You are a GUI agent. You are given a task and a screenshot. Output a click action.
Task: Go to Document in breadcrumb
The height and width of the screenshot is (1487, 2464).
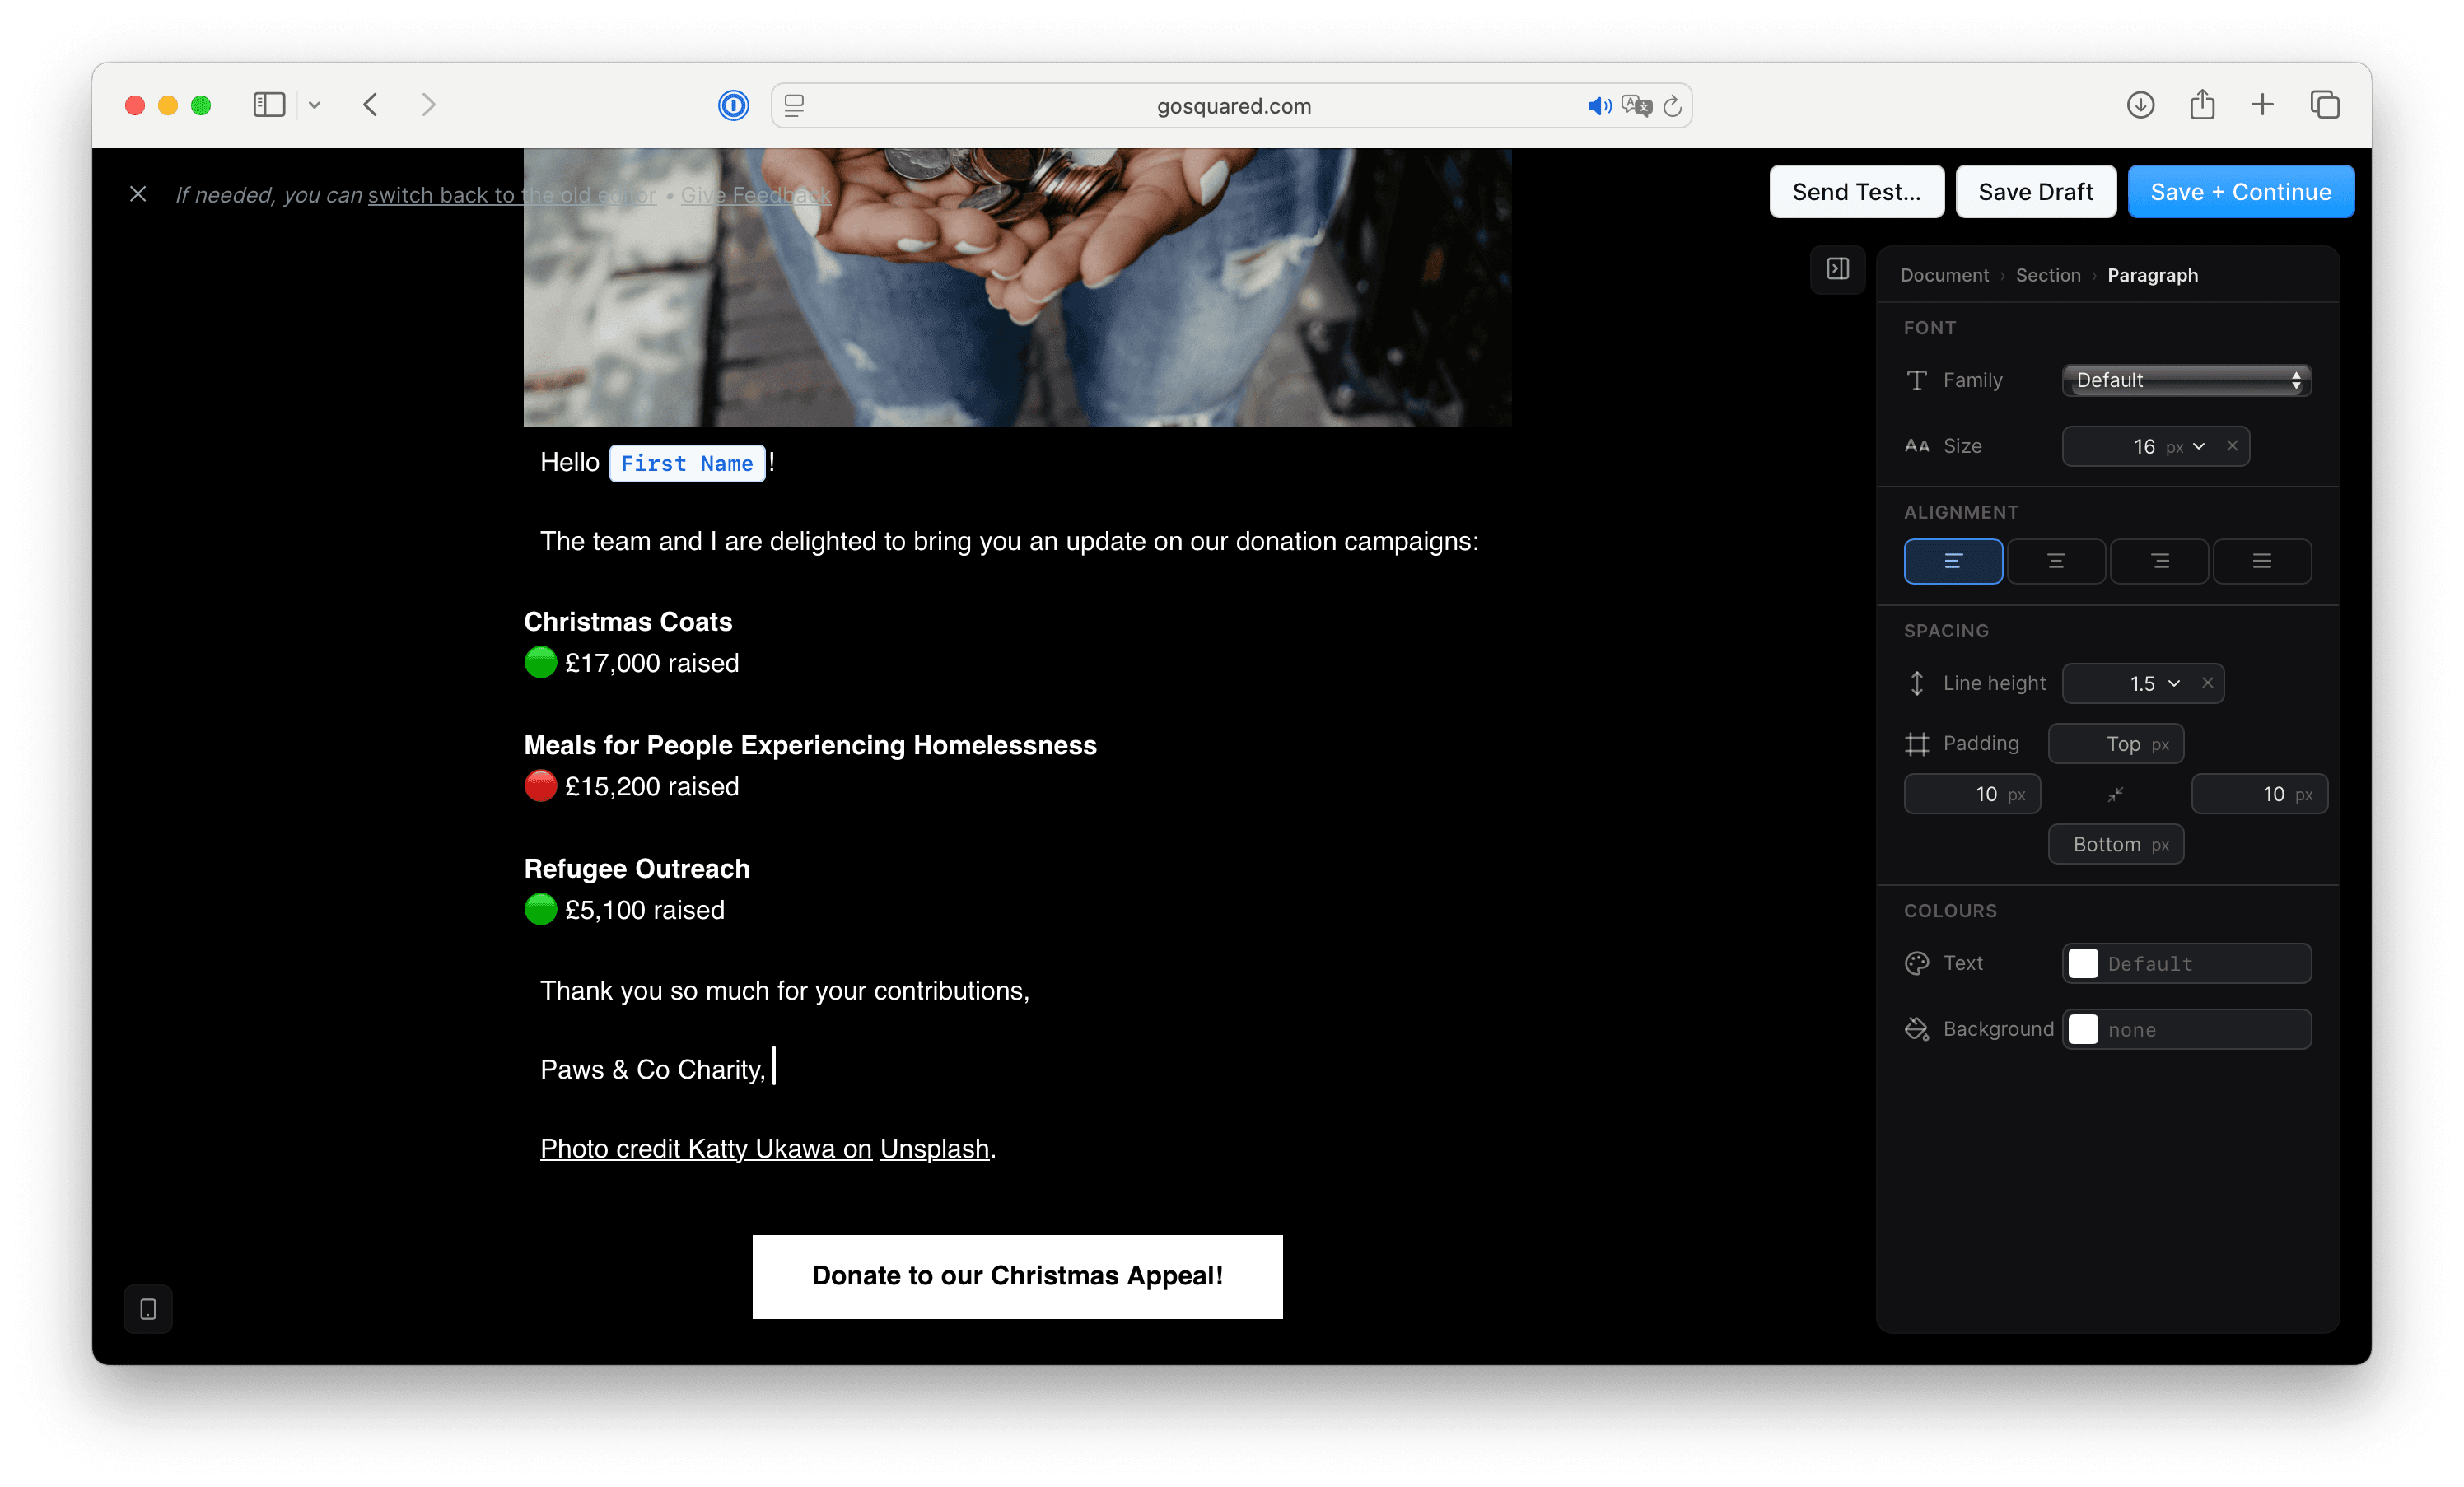(x=1944, y=275)
